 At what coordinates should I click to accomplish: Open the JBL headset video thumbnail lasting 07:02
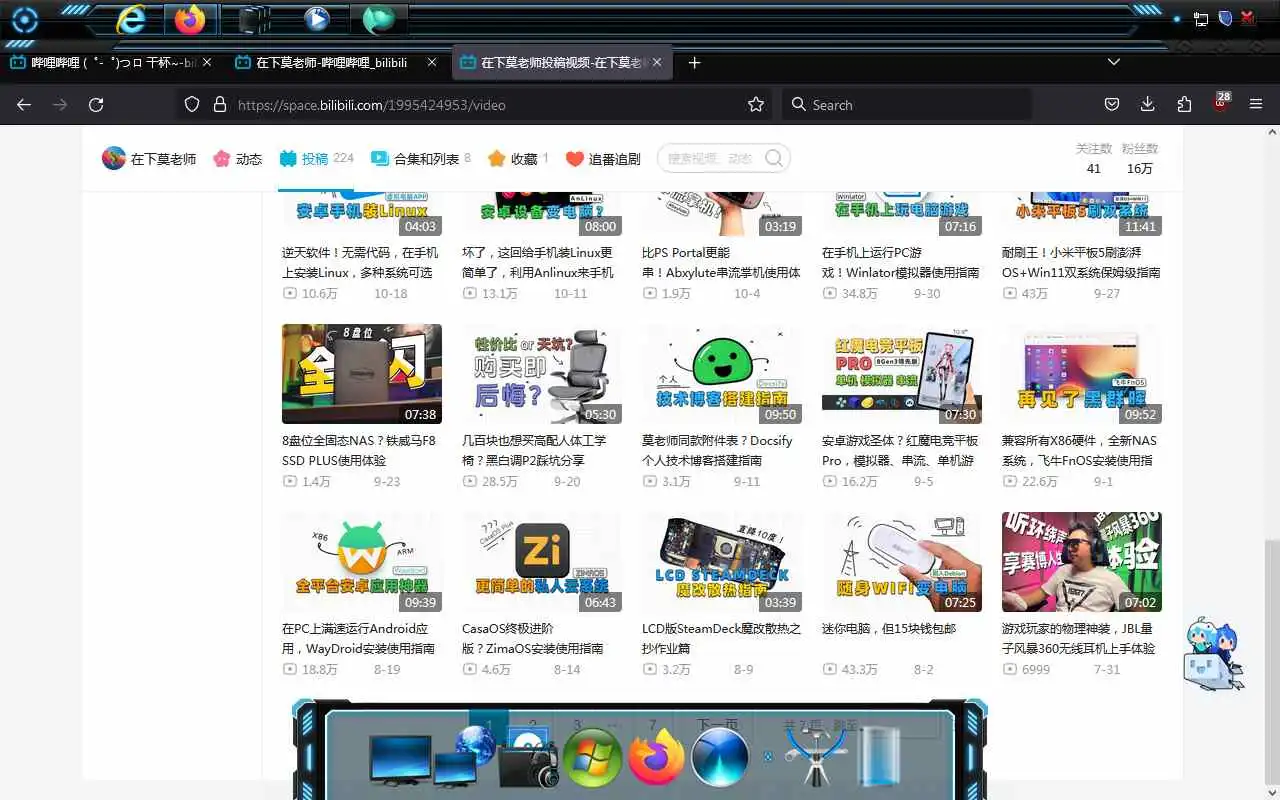click(x=1082, y=562)
